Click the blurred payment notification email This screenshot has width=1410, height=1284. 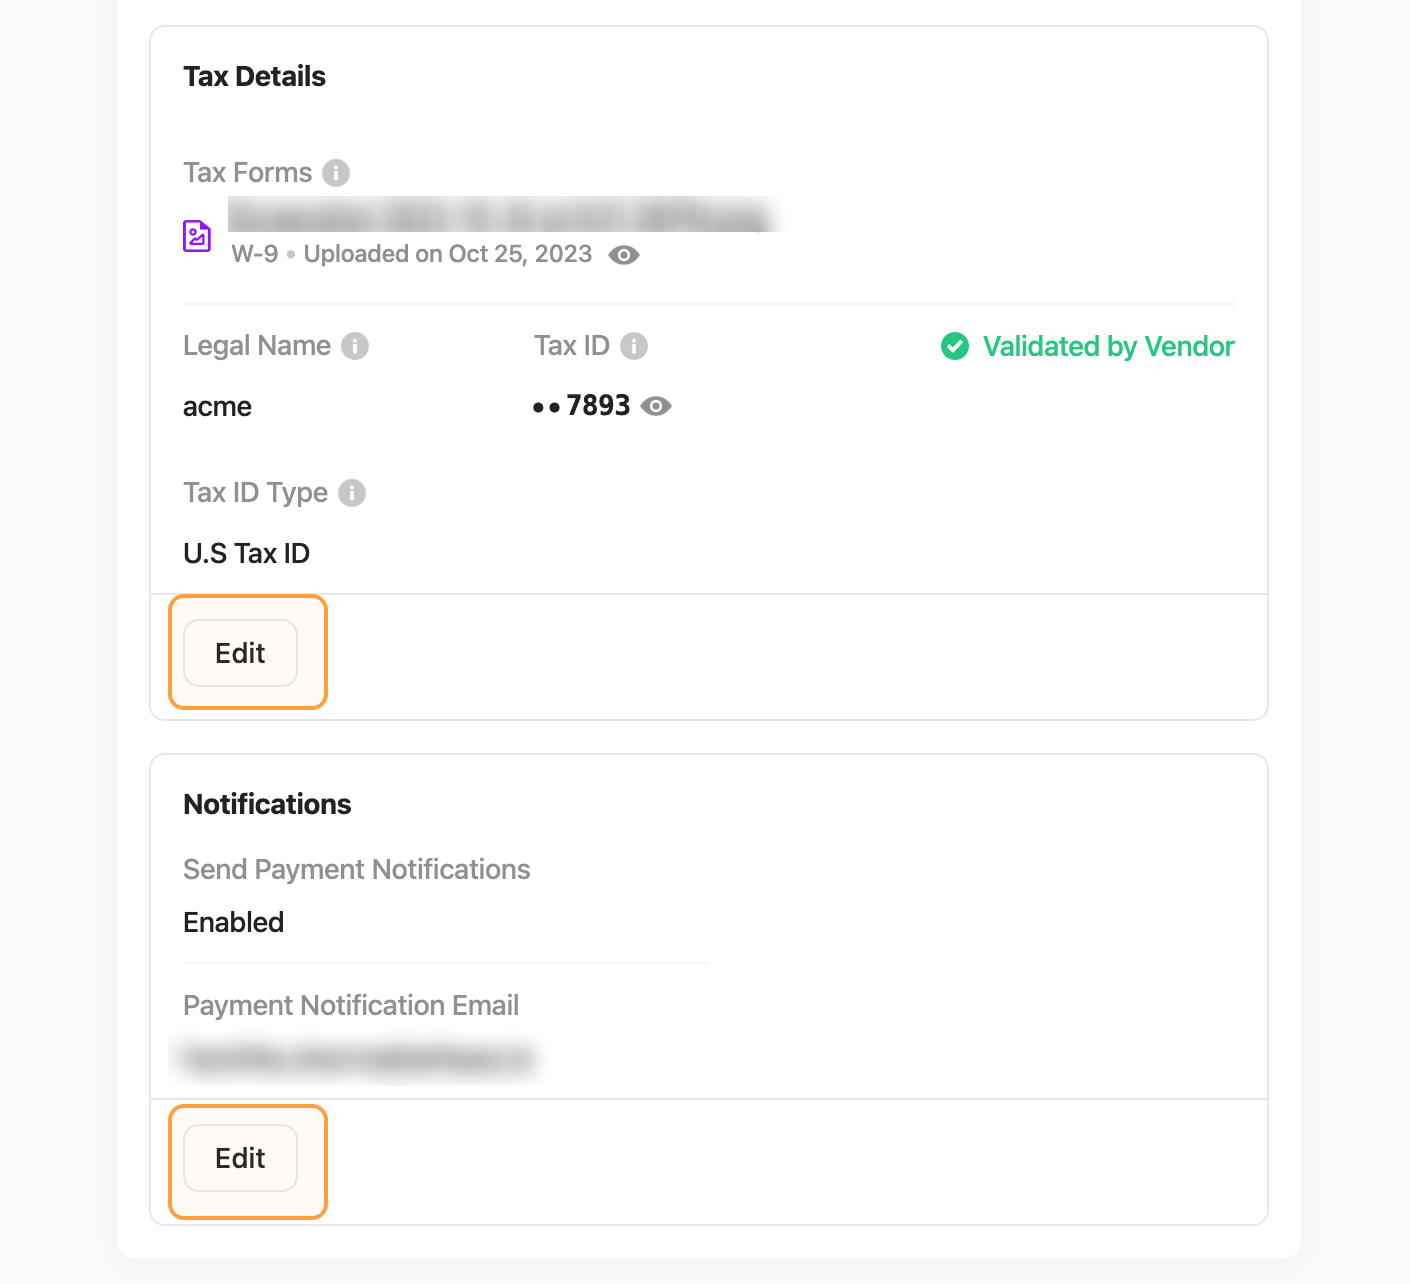point(358,1058)
